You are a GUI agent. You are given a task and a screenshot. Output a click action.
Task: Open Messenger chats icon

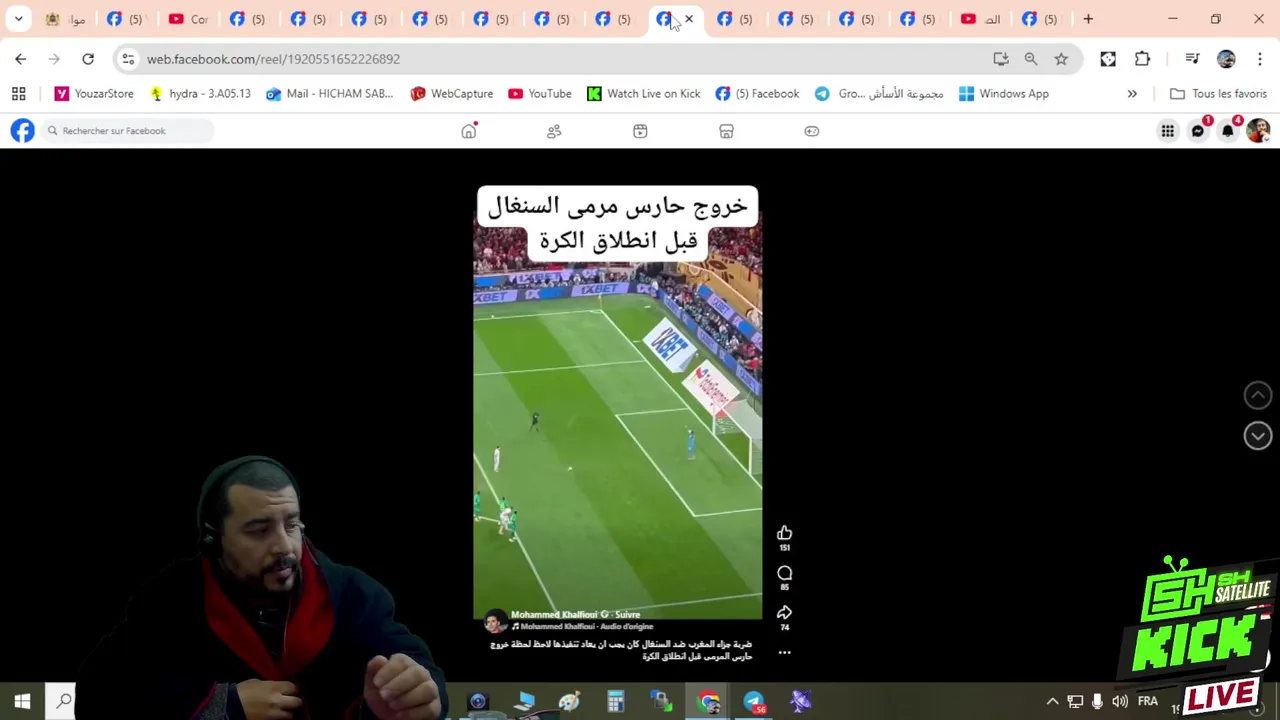1198,131
